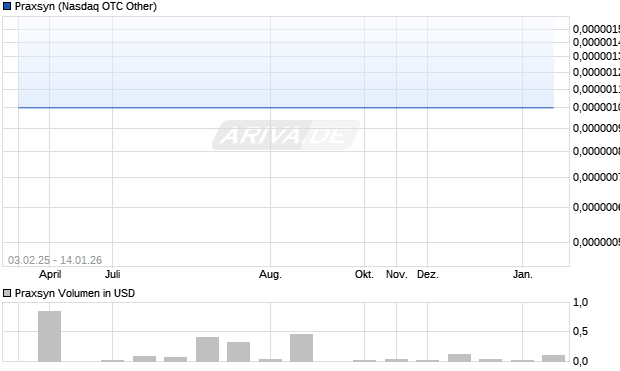Click the 'Aug.' axis label
Screen dimensions: 620x371
click(270, 274)
